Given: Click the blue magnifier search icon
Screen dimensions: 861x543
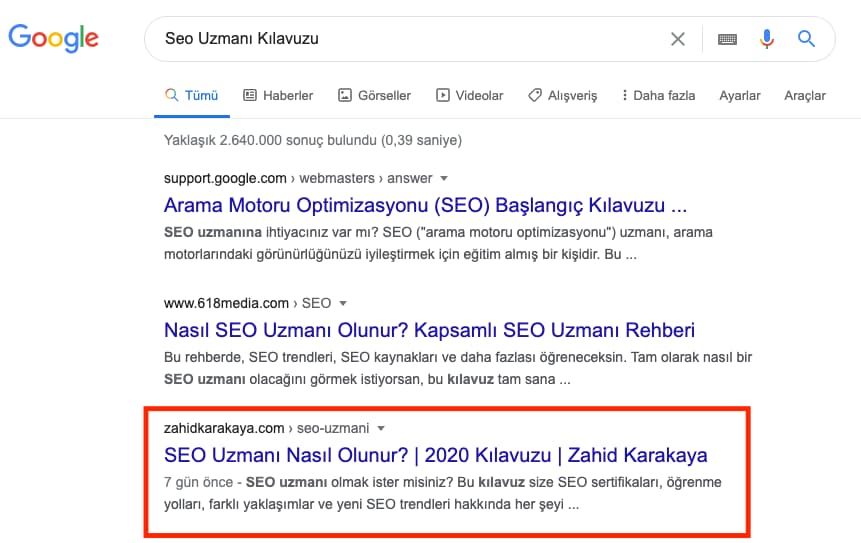Looking at the screenshot, I should tap(806, 38).
